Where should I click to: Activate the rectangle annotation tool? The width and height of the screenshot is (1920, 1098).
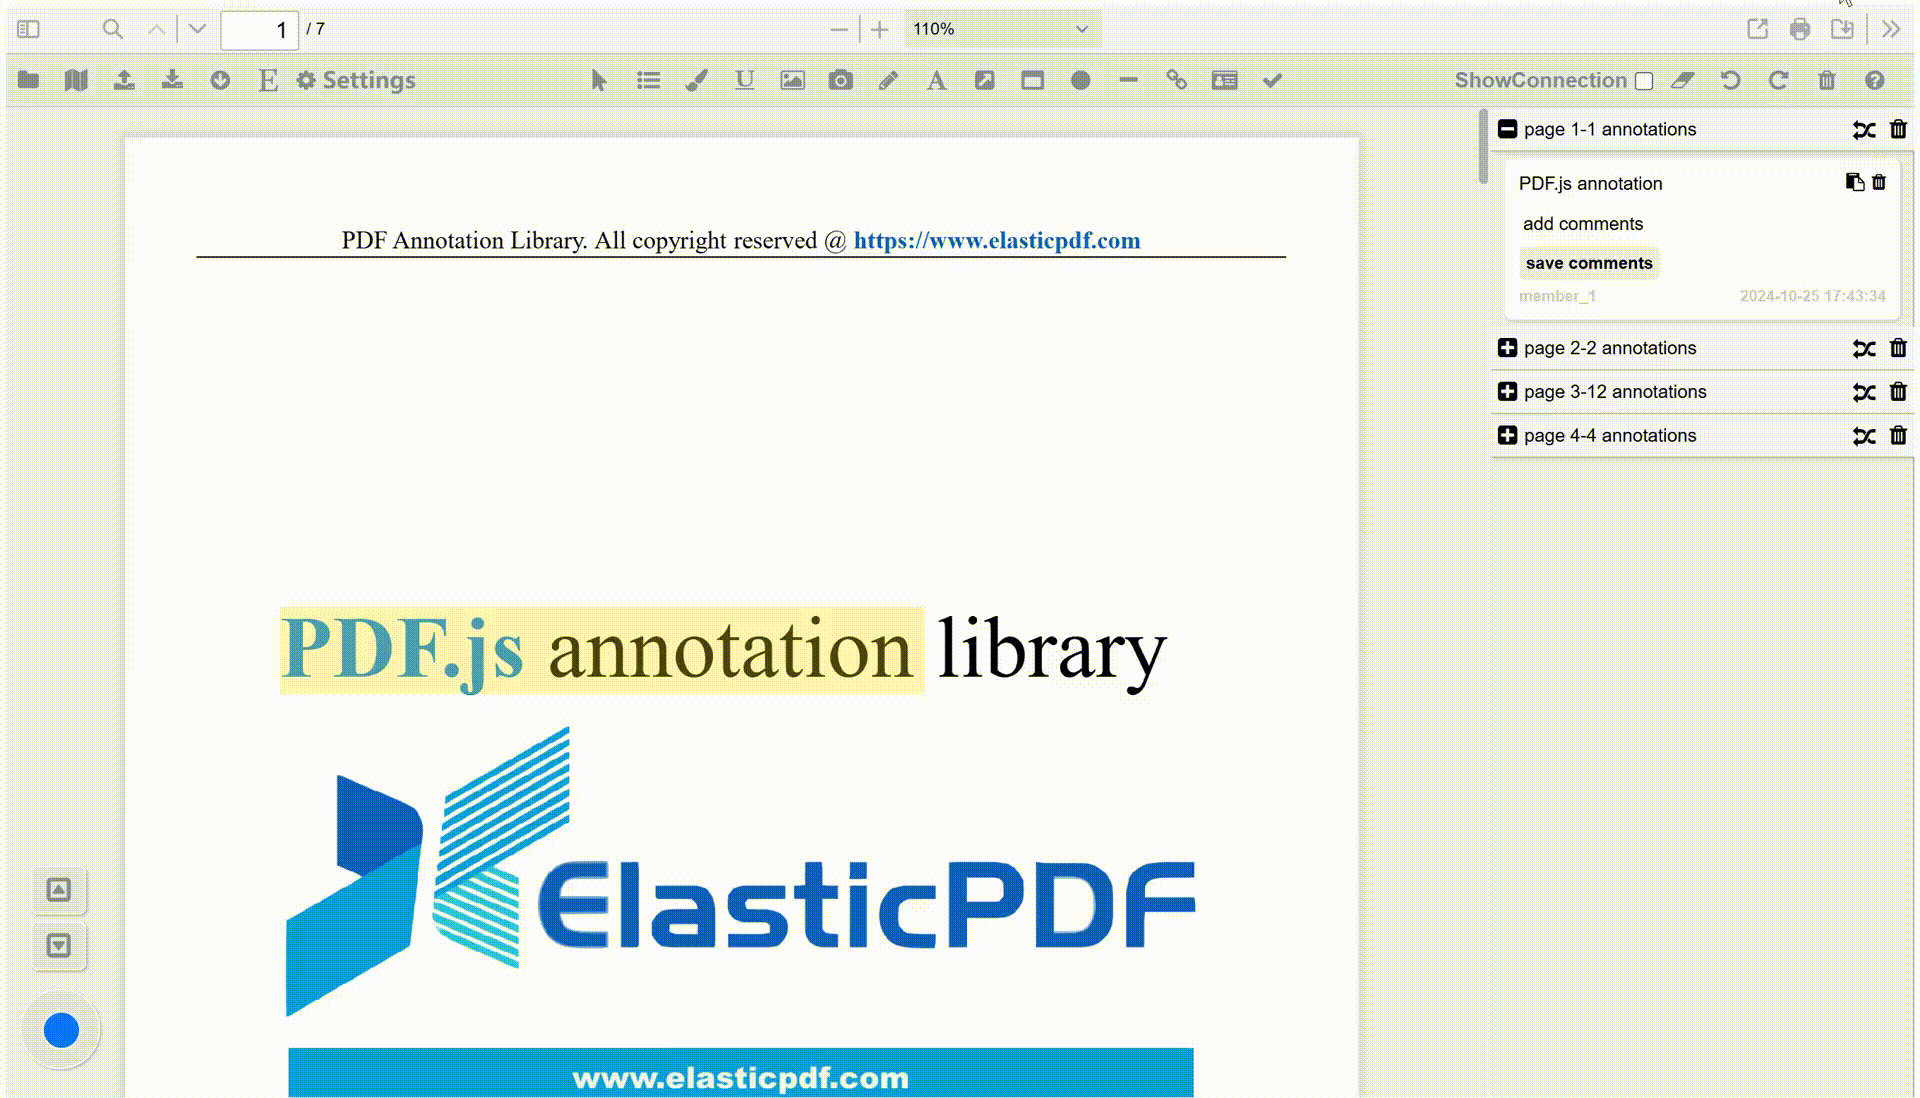1033,80
